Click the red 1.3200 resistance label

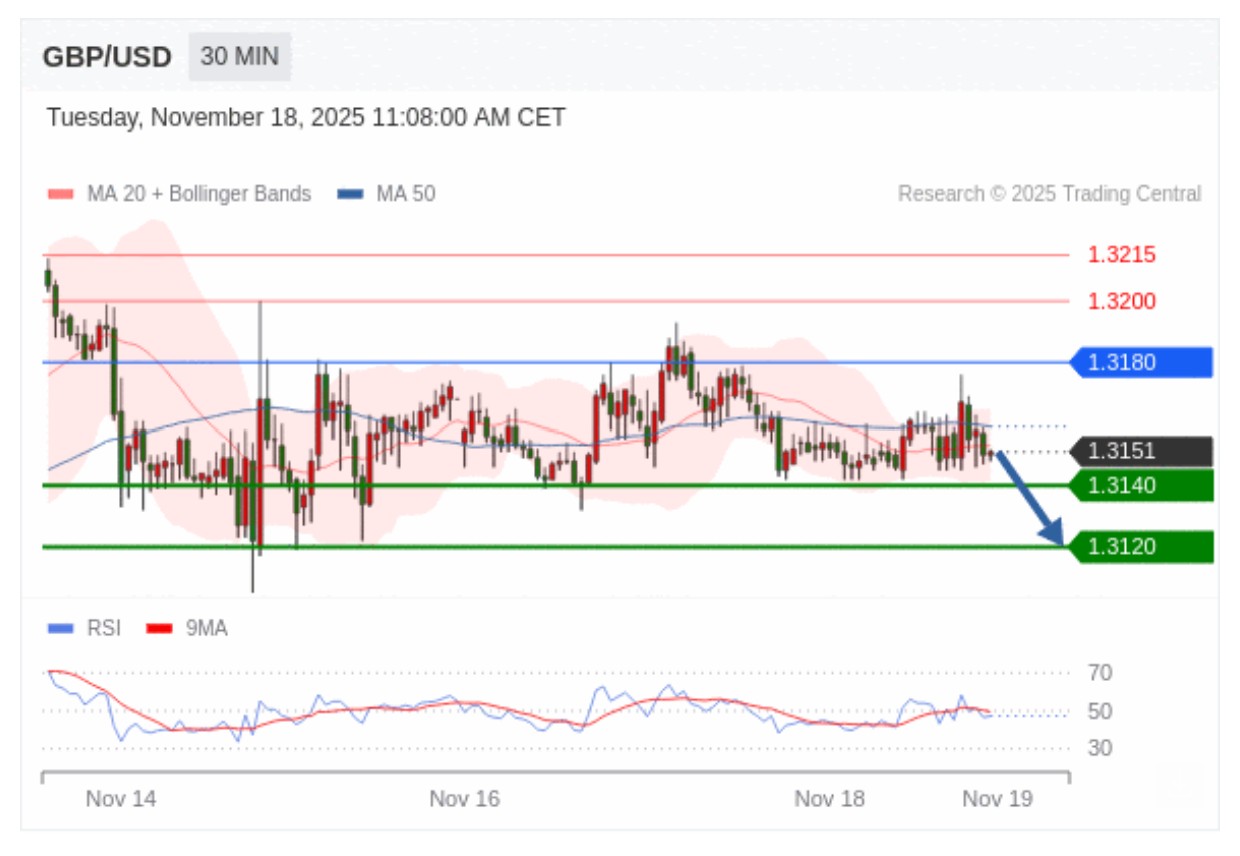click(1121, 301)
